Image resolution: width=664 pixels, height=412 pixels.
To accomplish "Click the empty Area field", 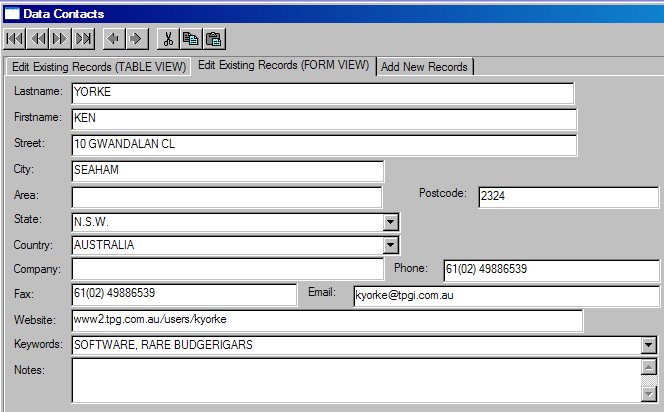I will 227,197.
